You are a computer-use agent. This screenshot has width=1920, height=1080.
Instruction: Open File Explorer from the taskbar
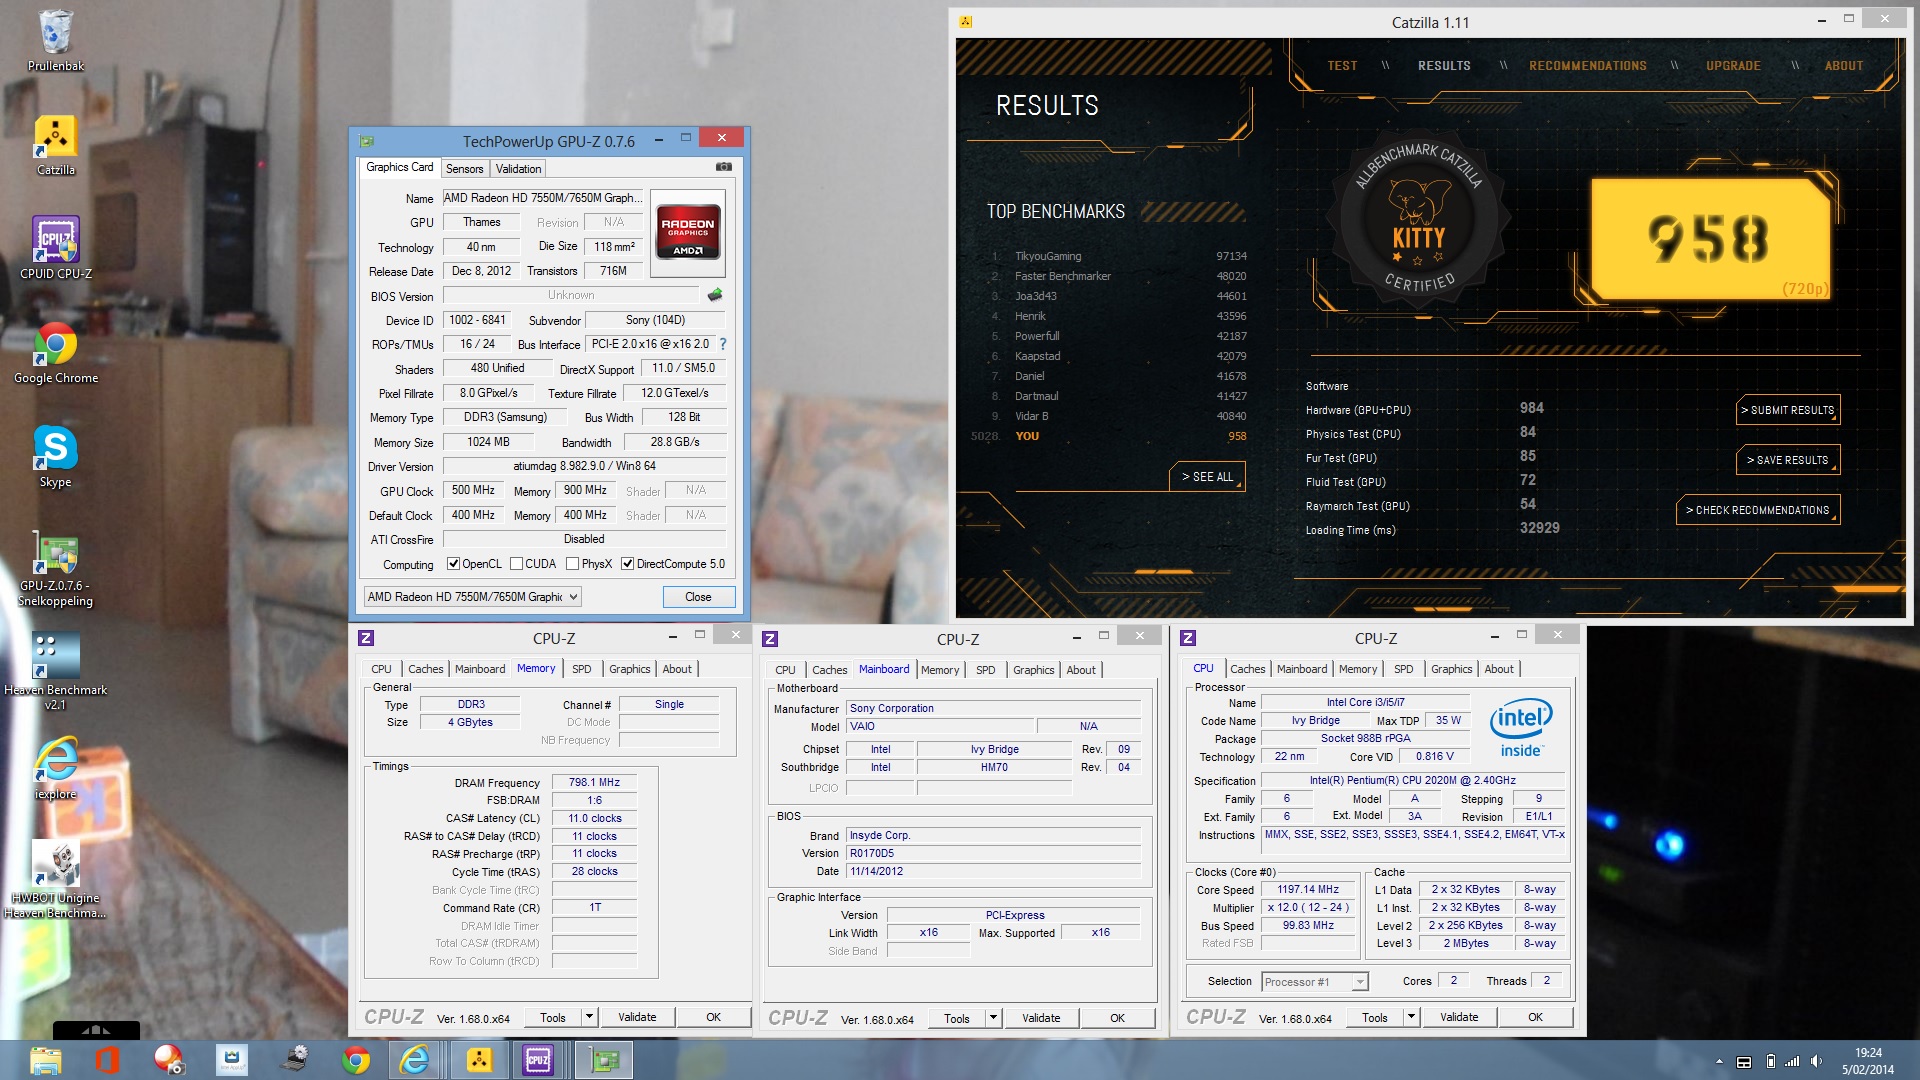pyautogui.click(x=45, y=1060)
